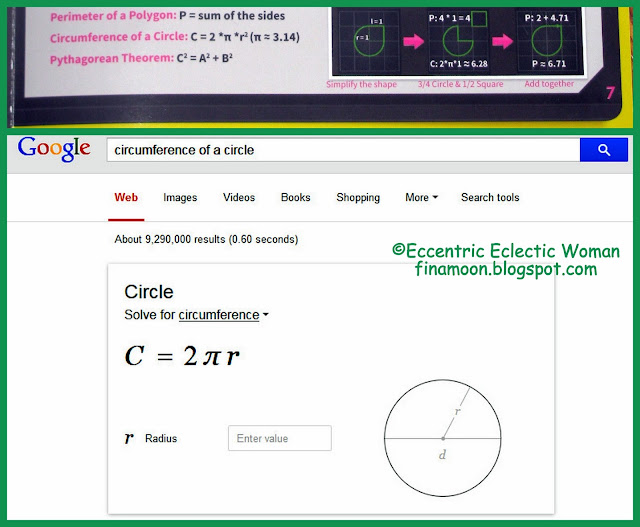Switch to the Images tab

coord(180,198)
